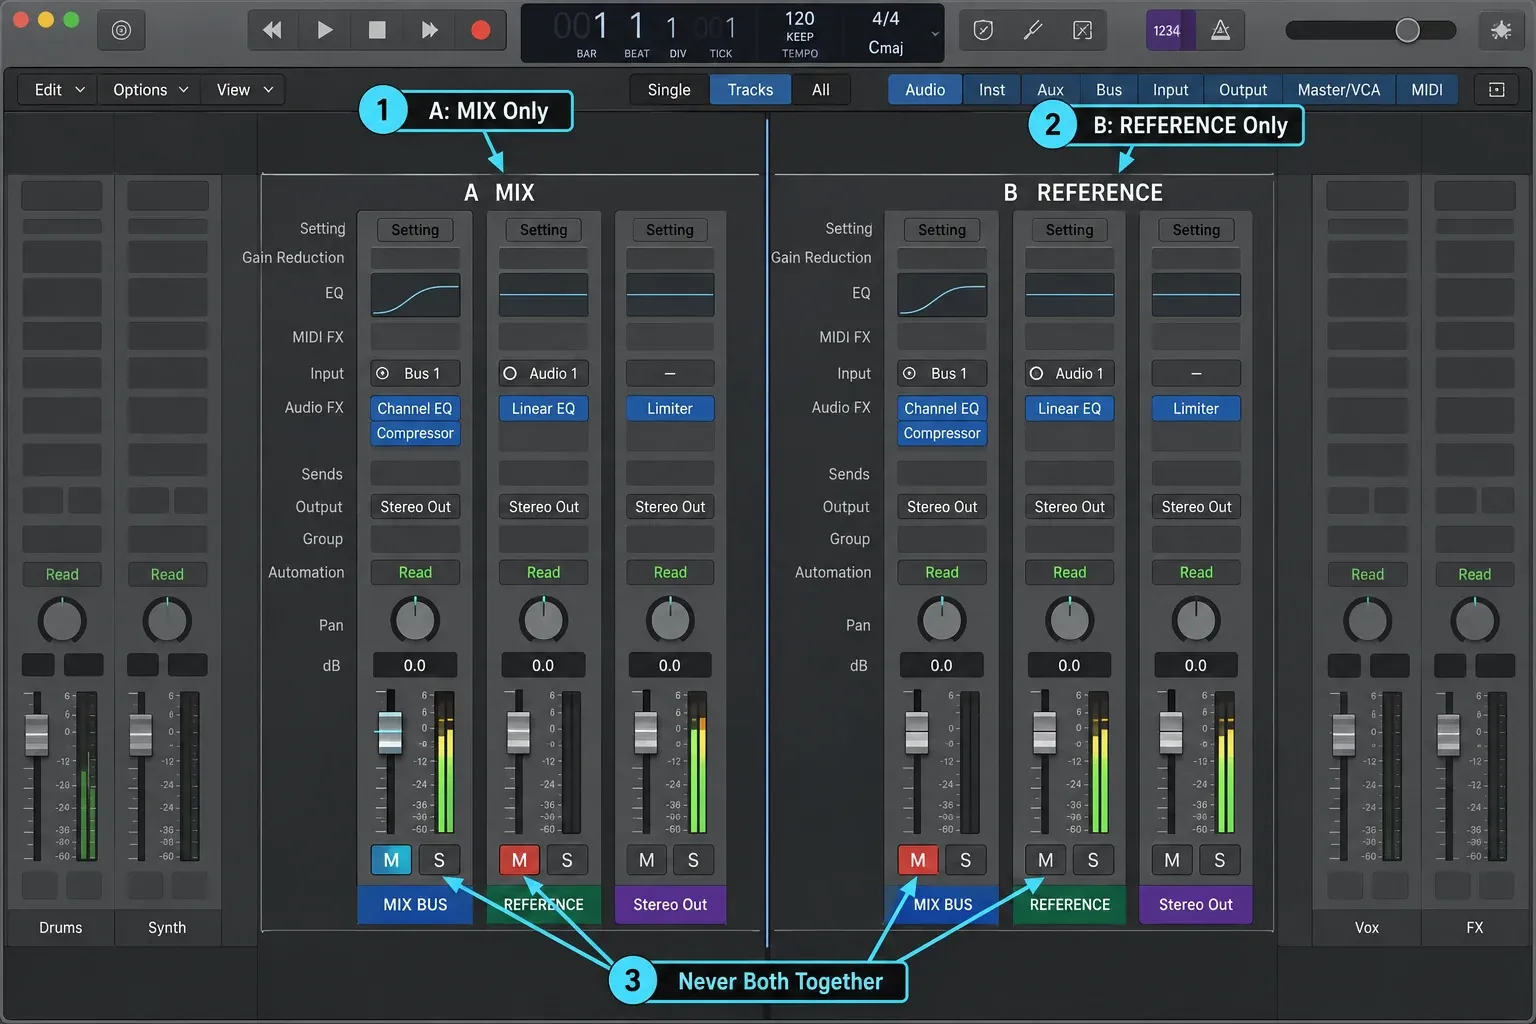Viewport: 1536px width, 1024px height.
Task: Open Compressor plugin on MIX BUS in section B
Action: pyautogui.click(x=942, y=433)
